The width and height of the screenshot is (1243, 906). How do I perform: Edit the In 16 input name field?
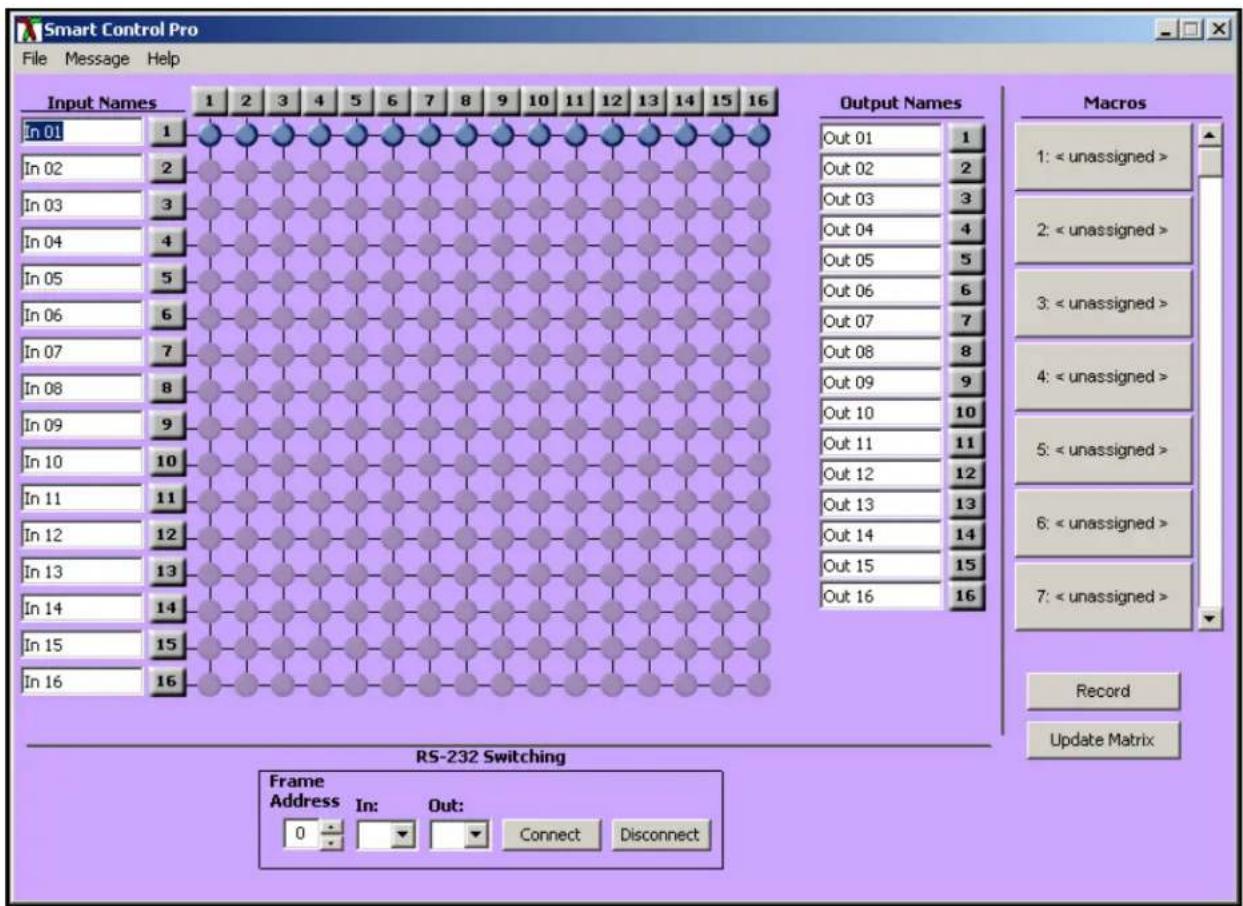pos(82,682)
